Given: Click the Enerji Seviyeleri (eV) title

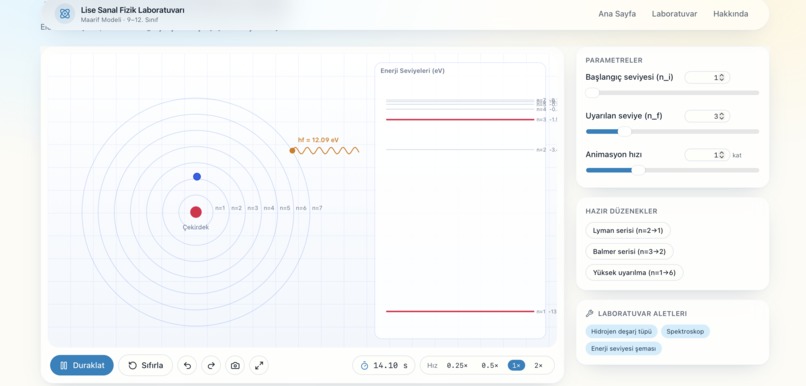Looking at the screenshot, I should [x=412, y=71].
